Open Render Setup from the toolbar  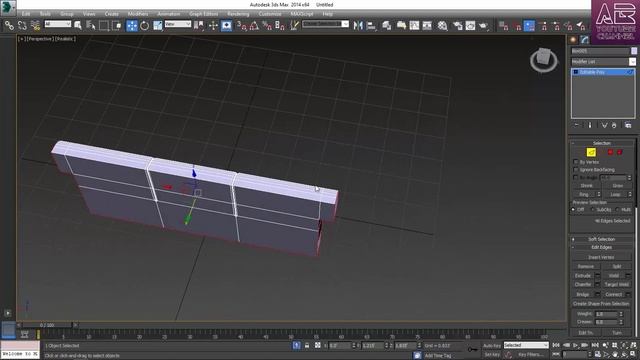(458, 26)
